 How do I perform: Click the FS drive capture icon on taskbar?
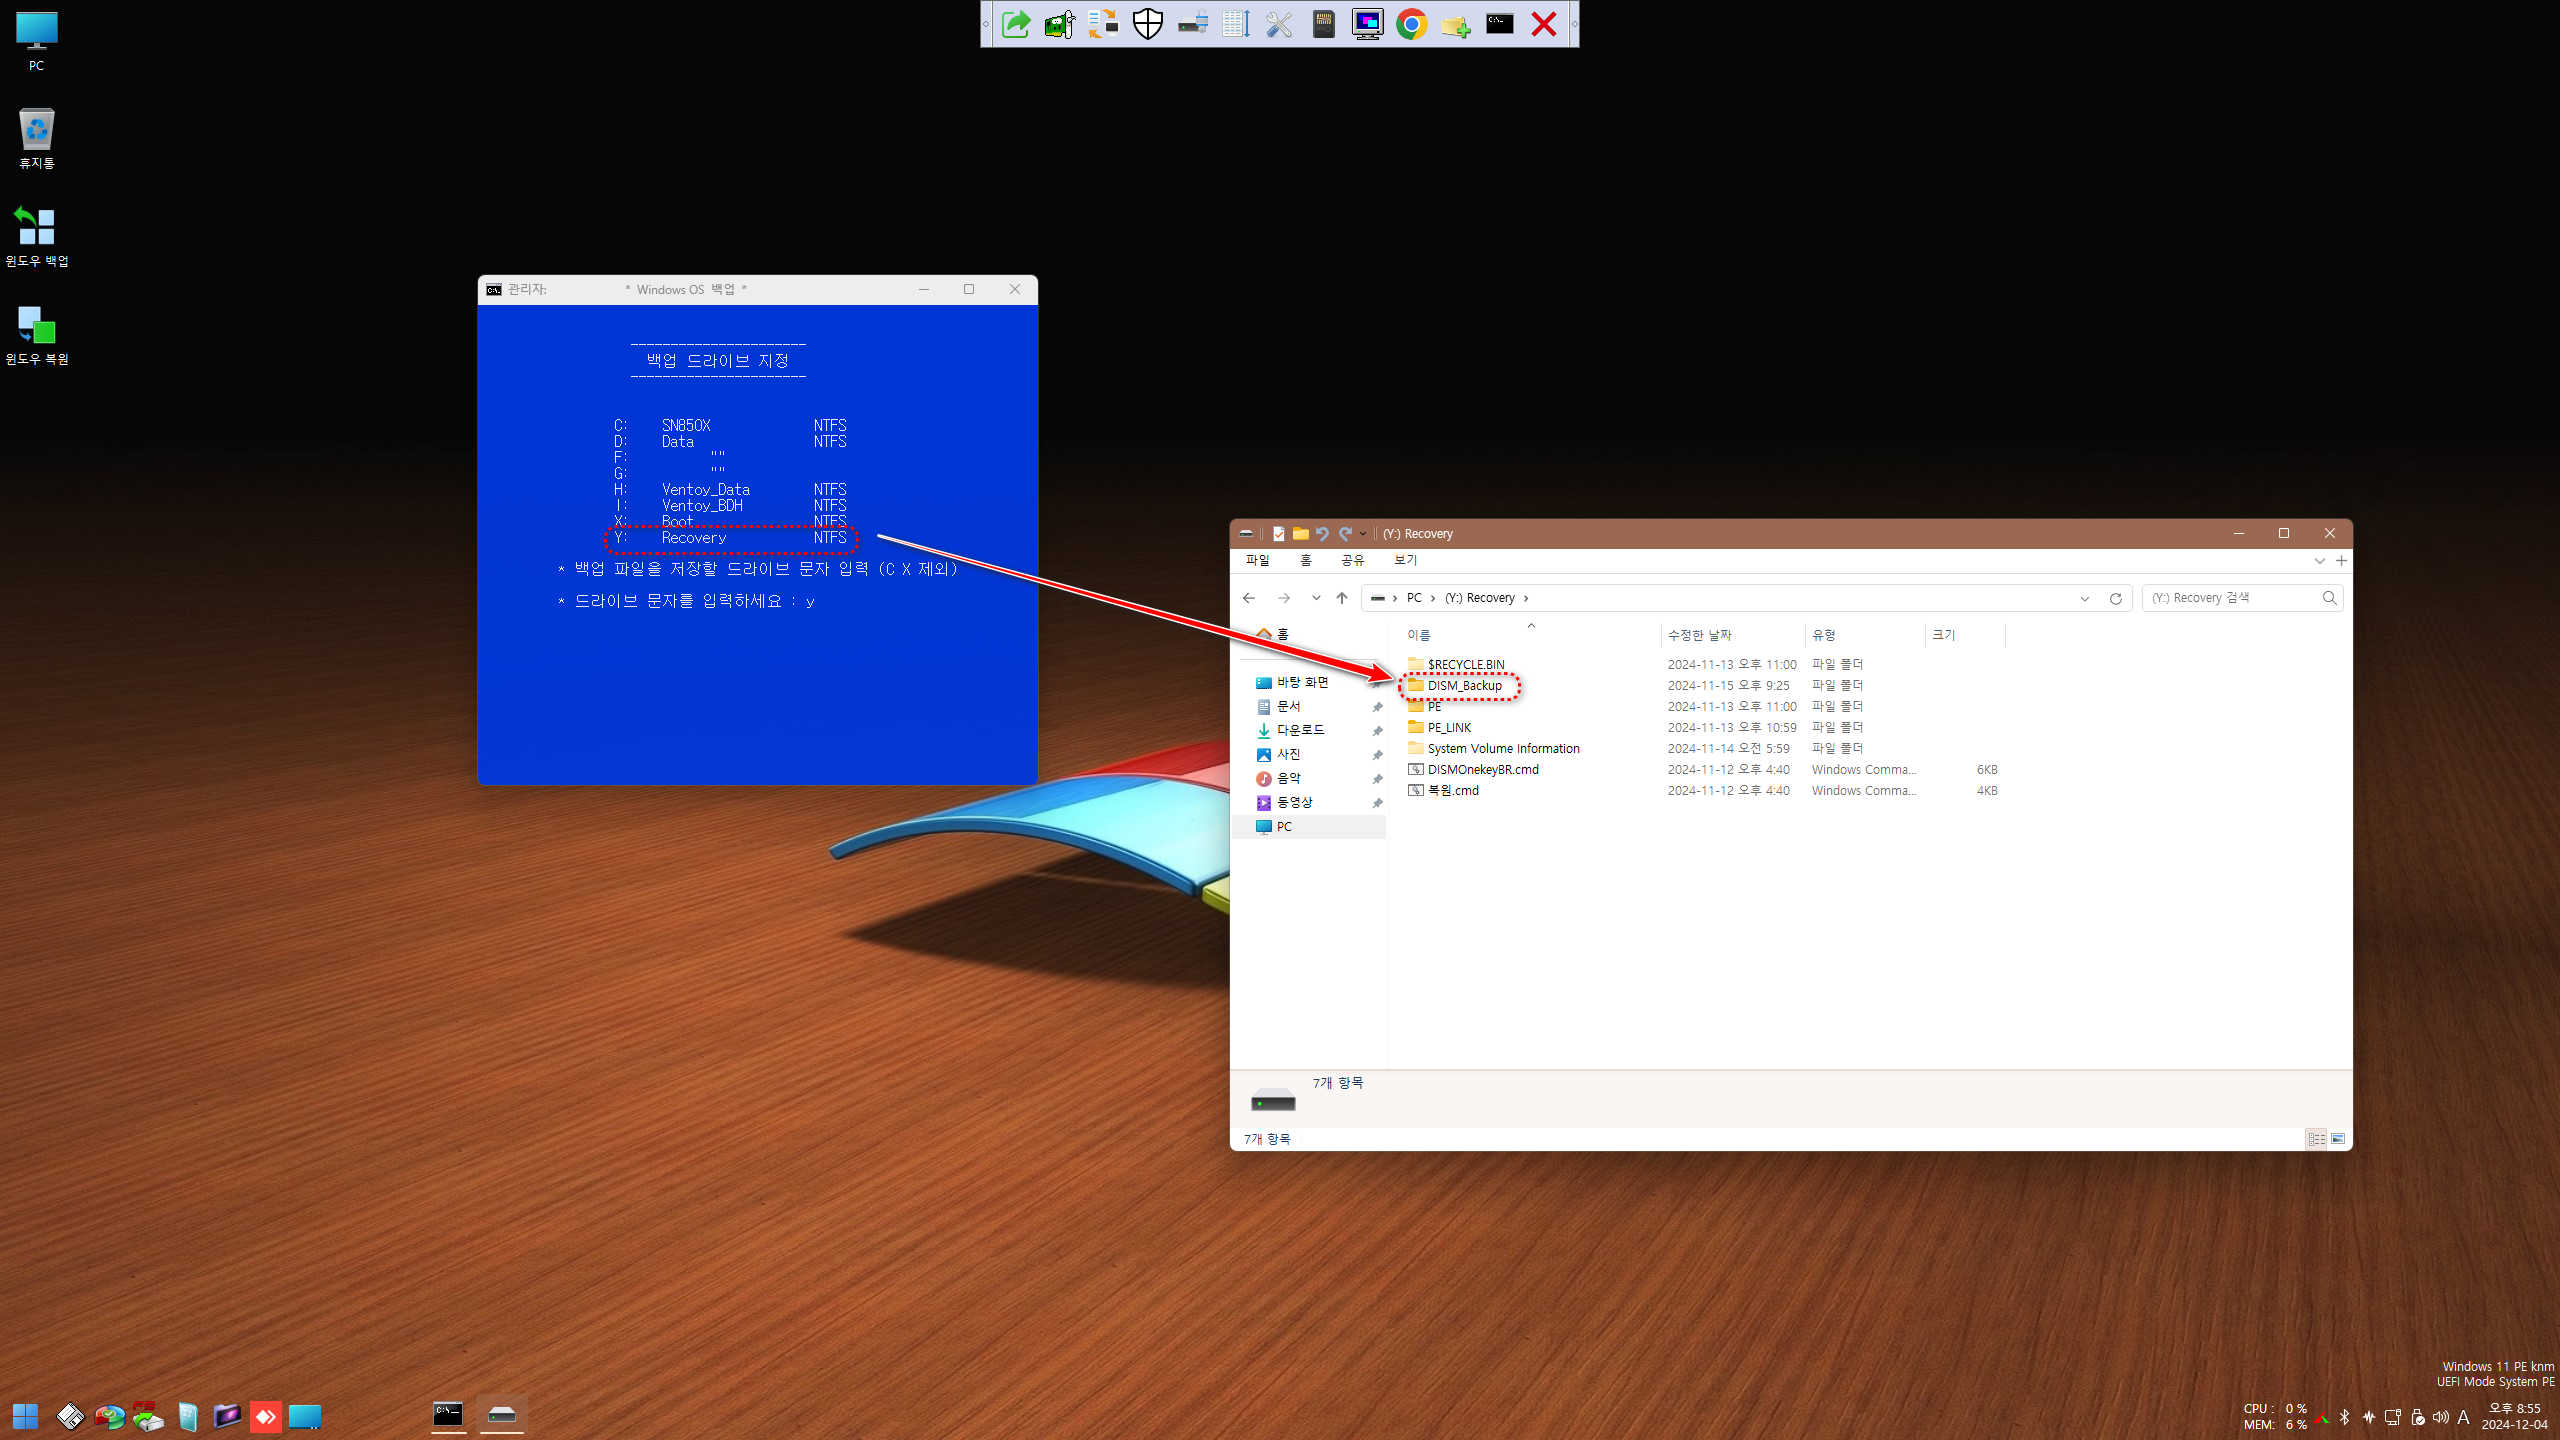click(x=148, y=1416)
